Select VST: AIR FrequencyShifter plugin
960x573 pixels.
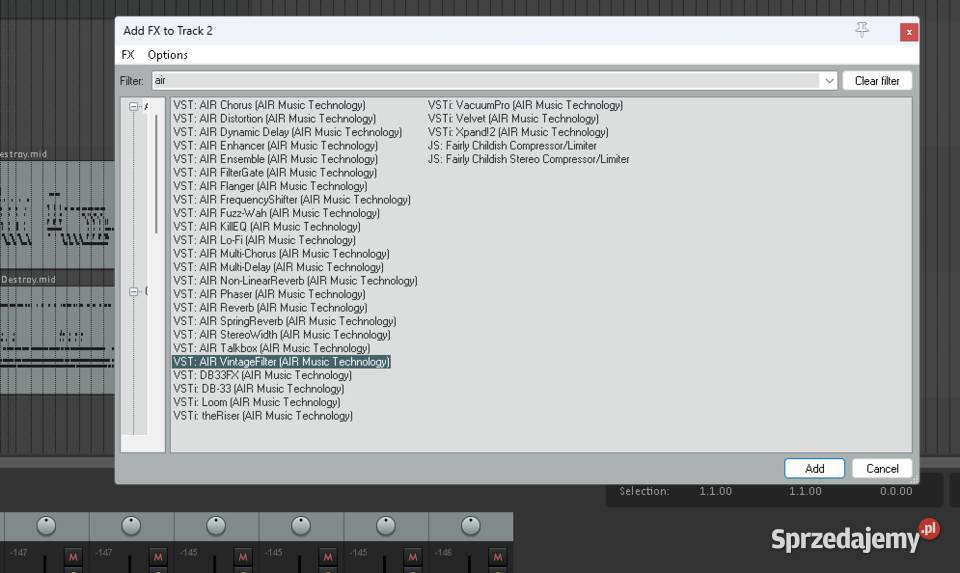tap(291, 199)
